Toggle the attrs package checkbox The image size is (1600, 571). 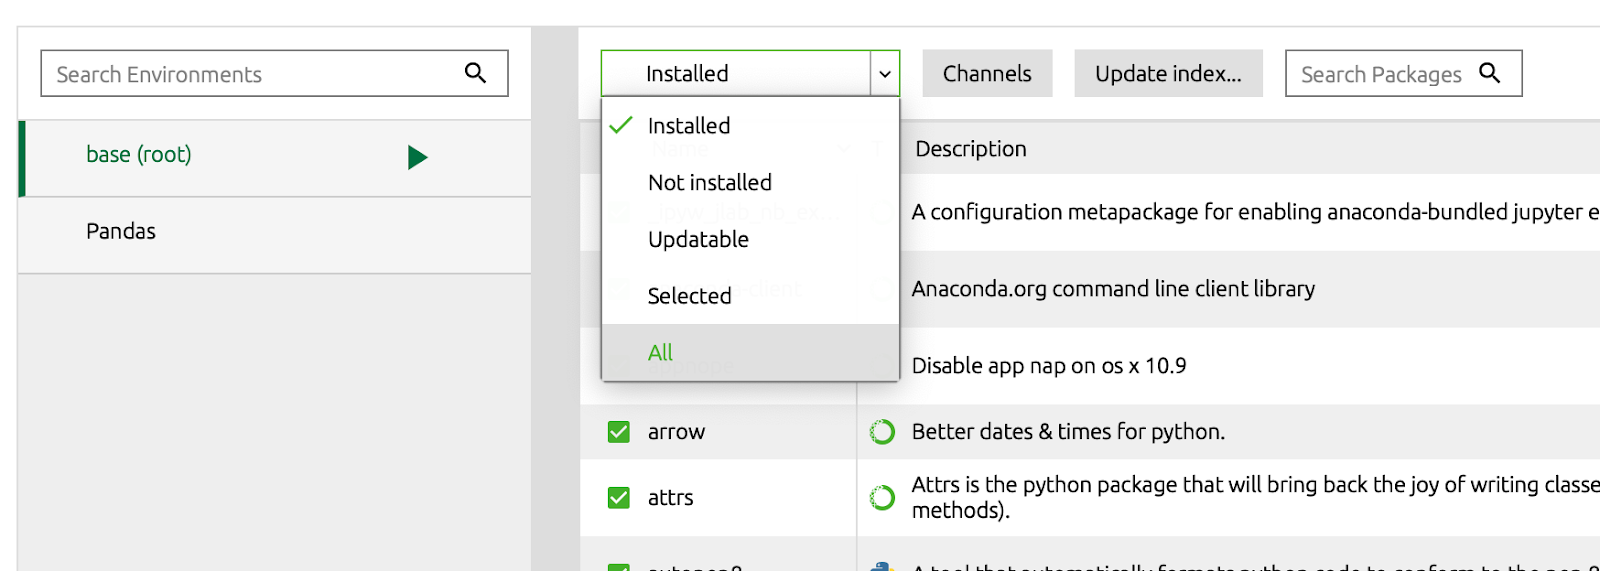click(x=619, y=497)
